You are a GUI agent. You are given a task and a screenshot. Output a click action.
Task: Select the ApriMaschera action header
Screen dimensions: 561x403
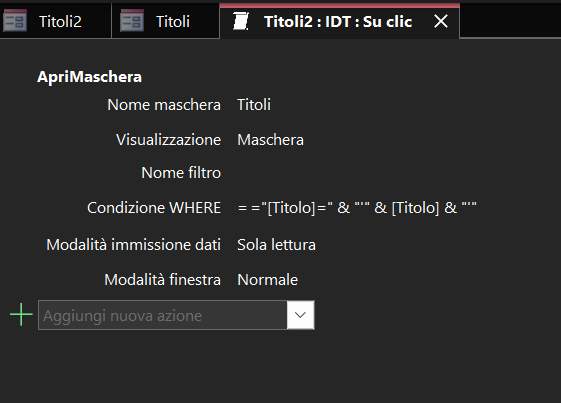89,77
